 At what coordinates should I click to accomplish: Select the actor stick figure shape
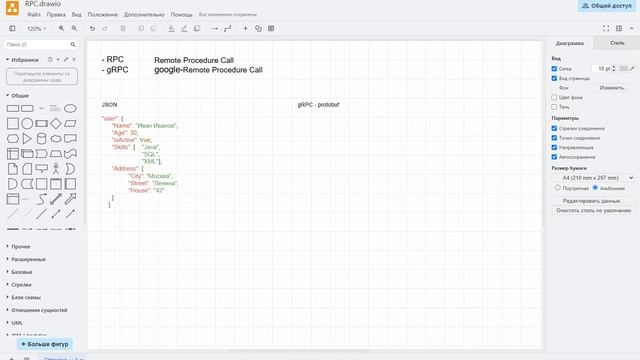coord(56,169)
